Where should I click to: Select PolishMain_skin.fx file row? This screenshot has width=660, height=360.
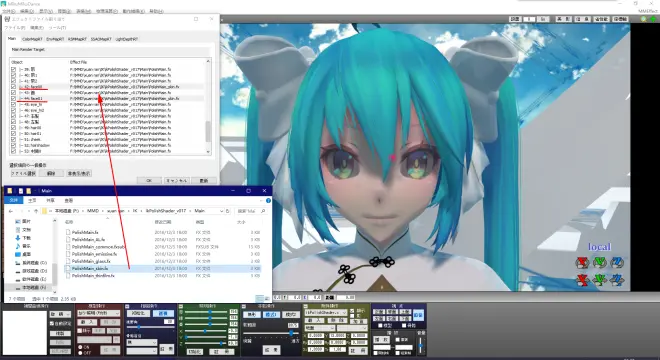(162, 268)
